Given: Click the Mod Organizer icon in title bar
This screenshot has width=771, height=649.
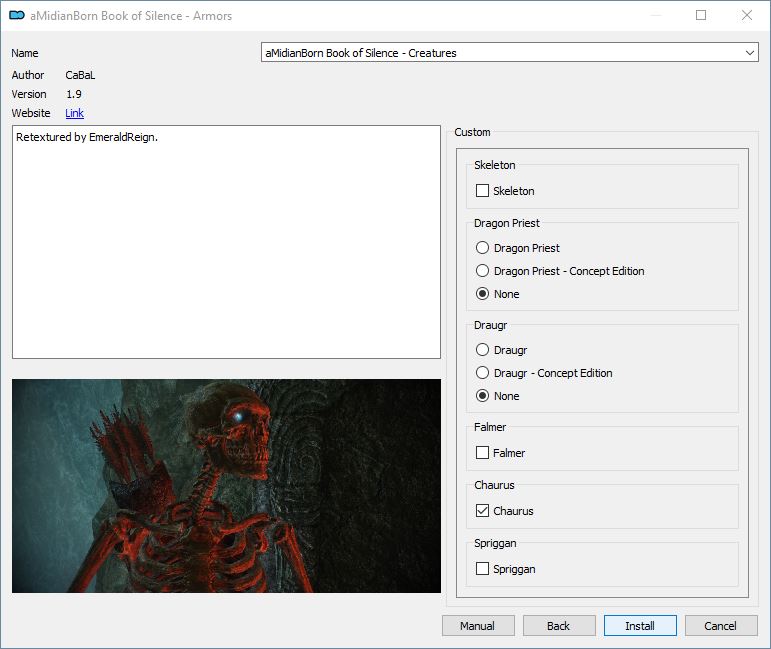Looking at the screenshot, I should click(x=17, y=15).
